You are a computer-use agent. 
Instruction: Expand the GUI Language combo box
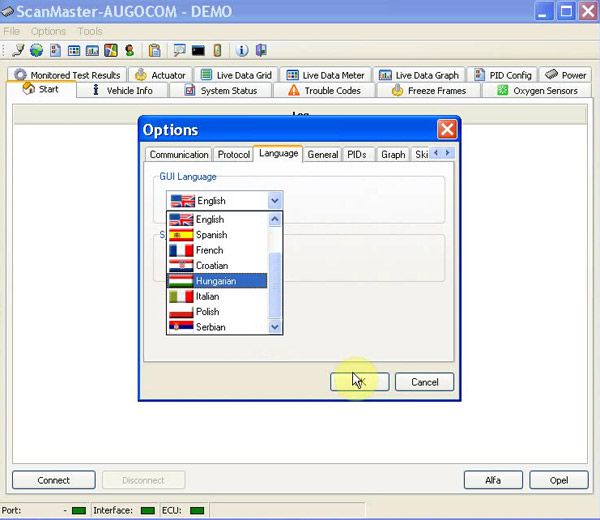tap(275, 201)
